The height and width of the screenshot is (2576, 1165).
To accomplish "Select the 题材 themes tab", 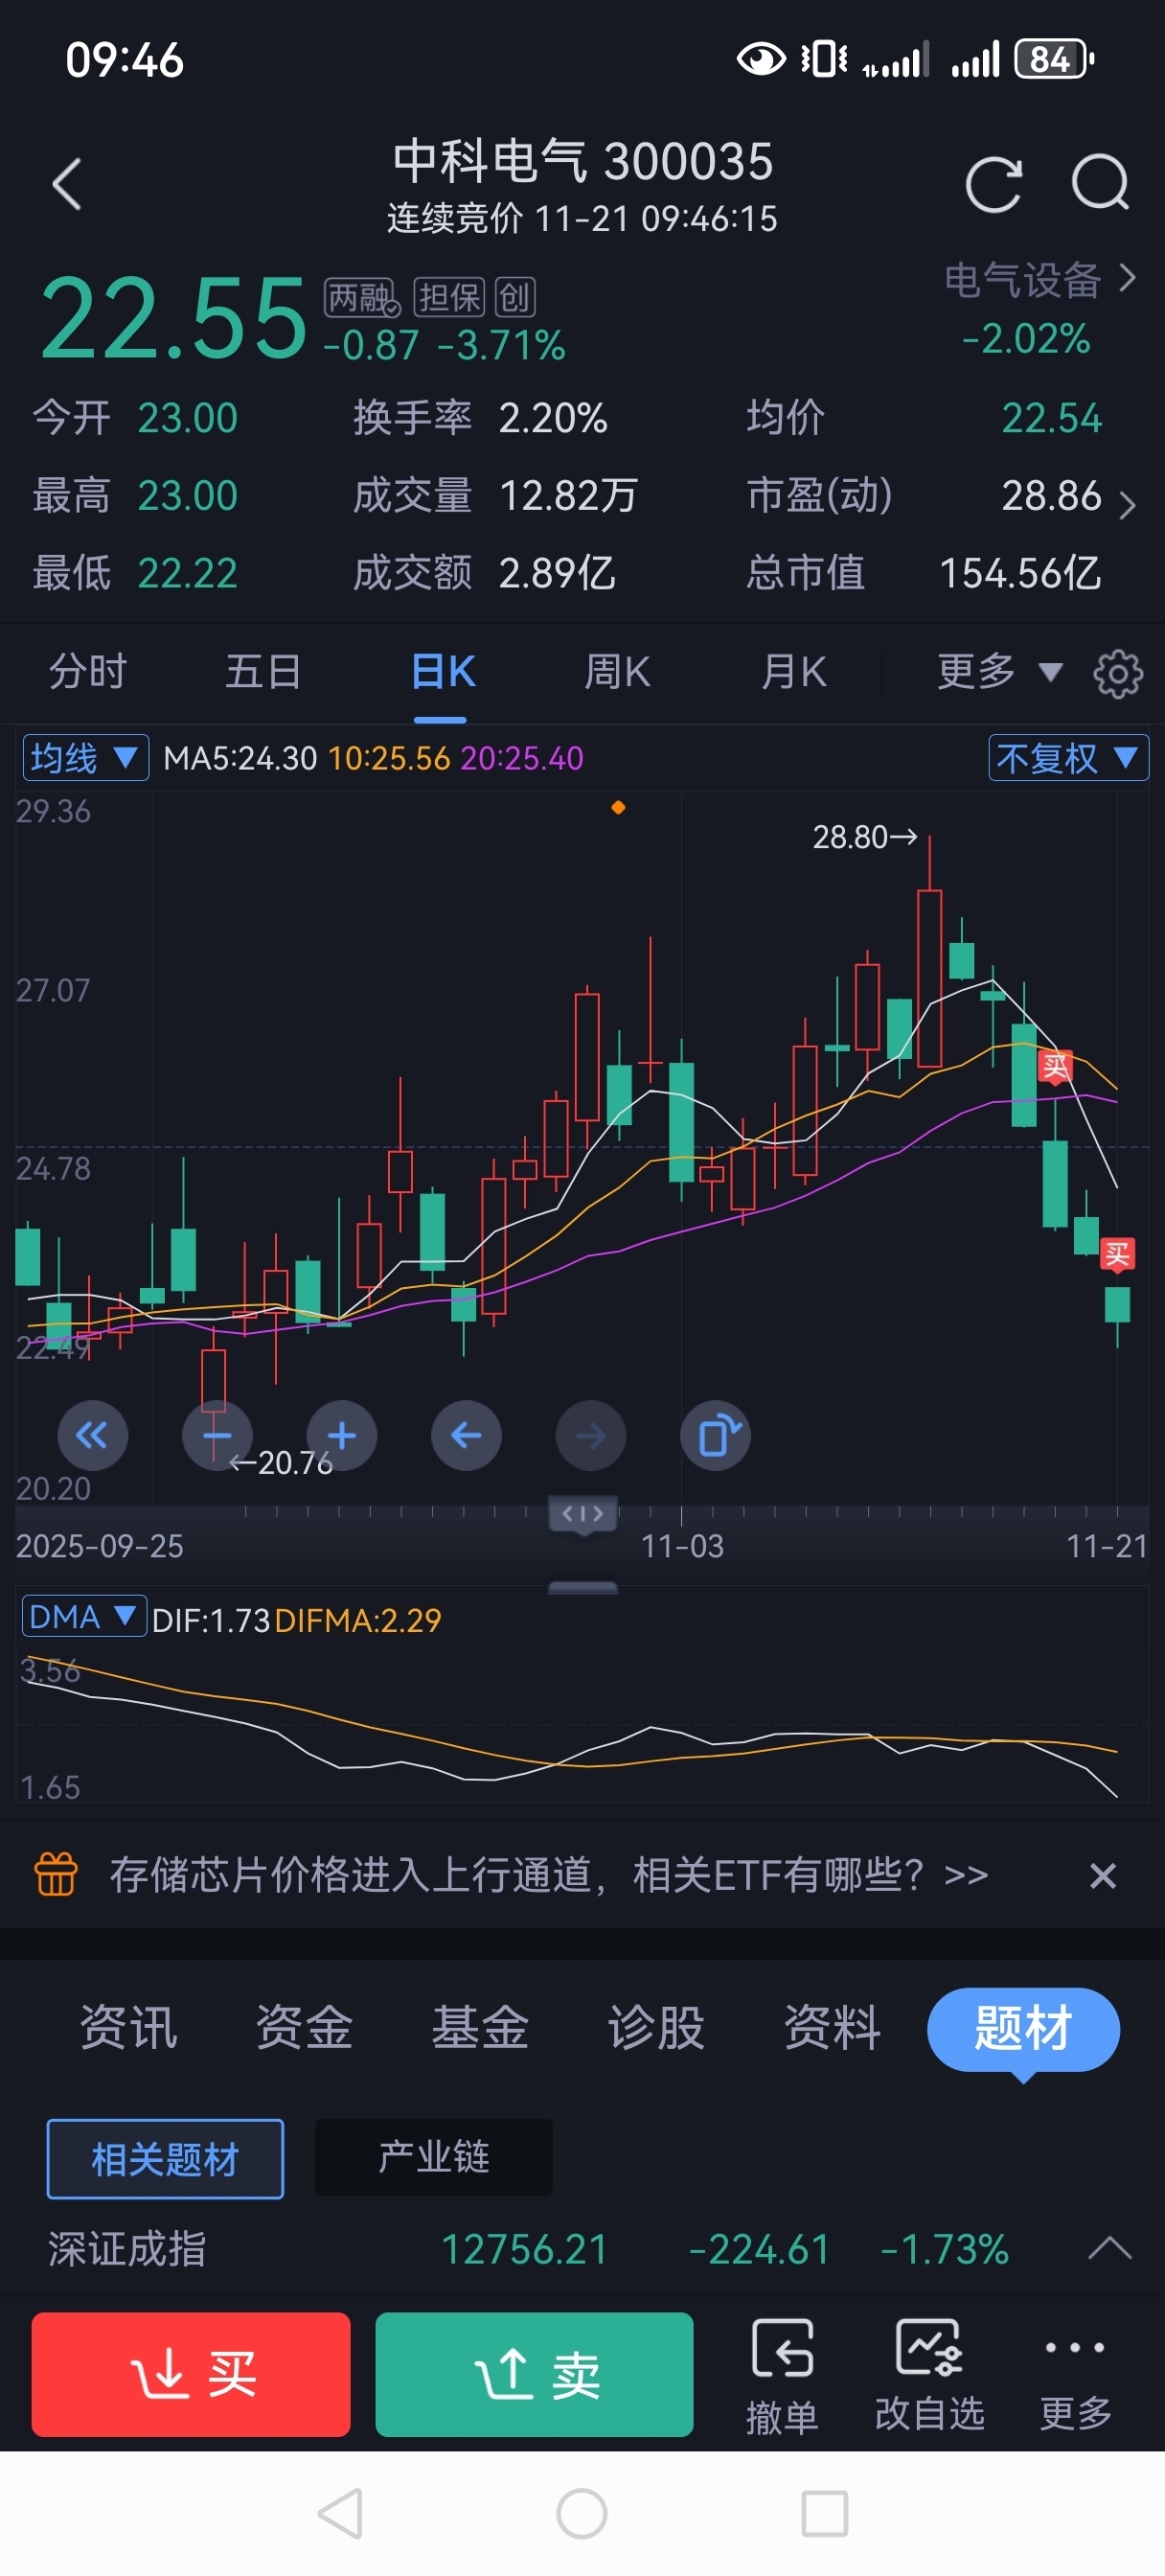I will click(1023, 2029).
